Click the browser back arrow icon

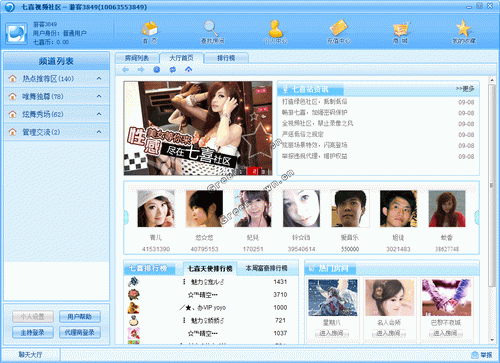click(x=126, y=70)
